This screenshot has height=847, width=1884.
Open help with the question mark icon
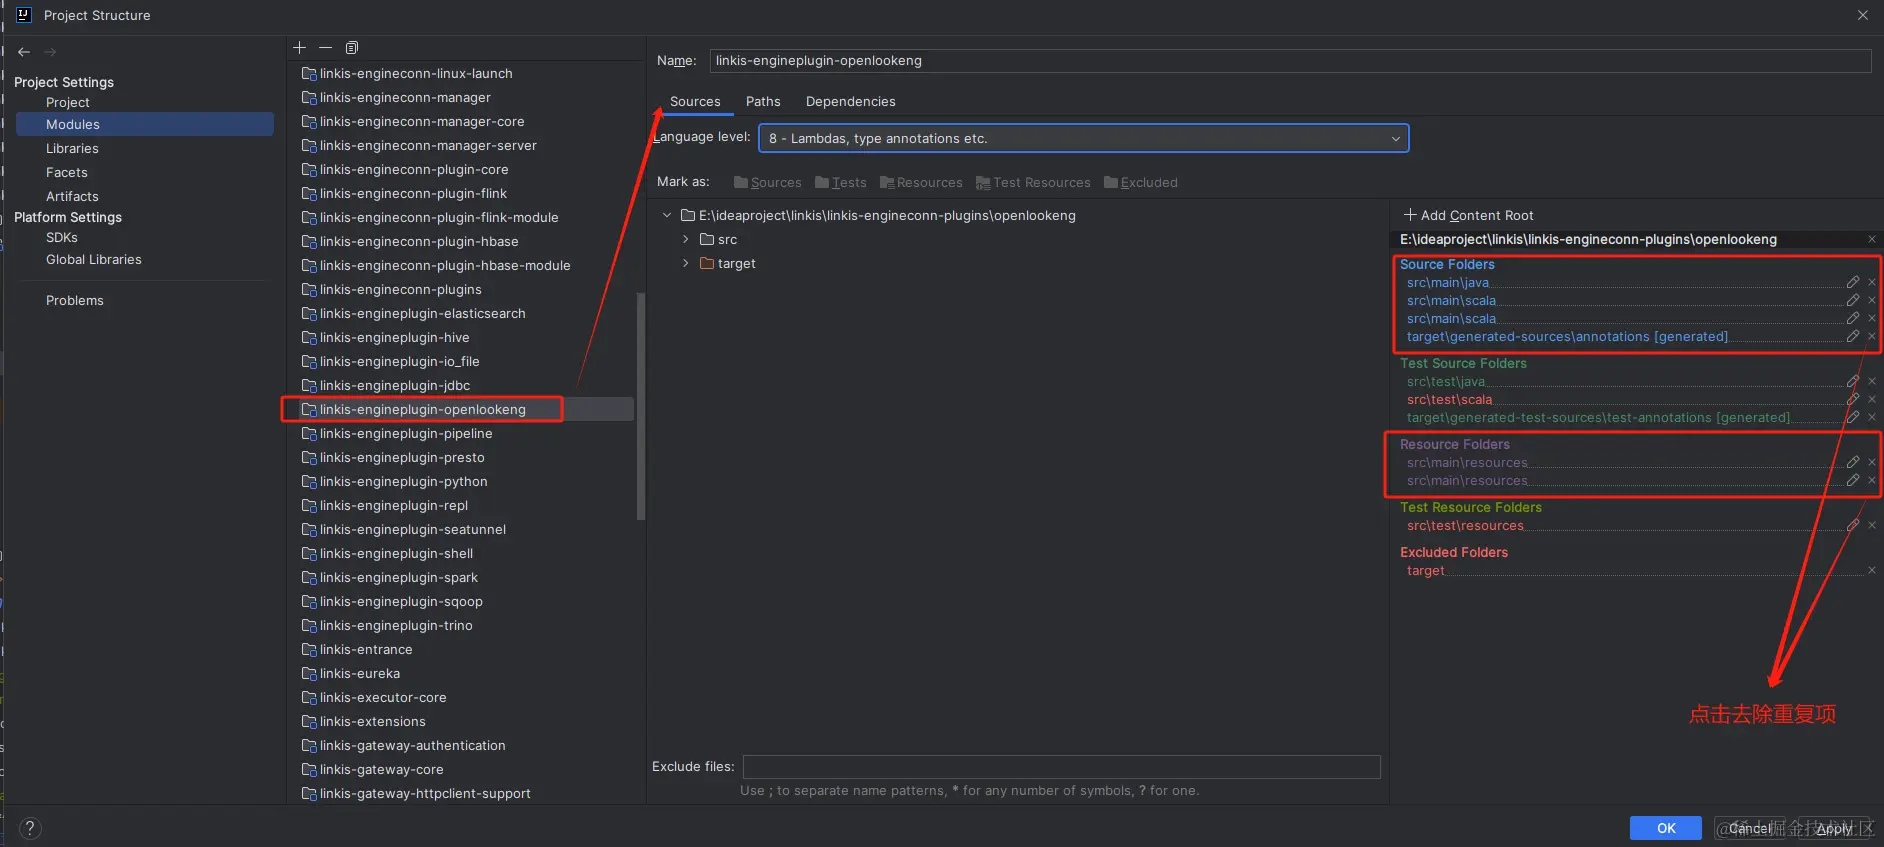[30, 828]
